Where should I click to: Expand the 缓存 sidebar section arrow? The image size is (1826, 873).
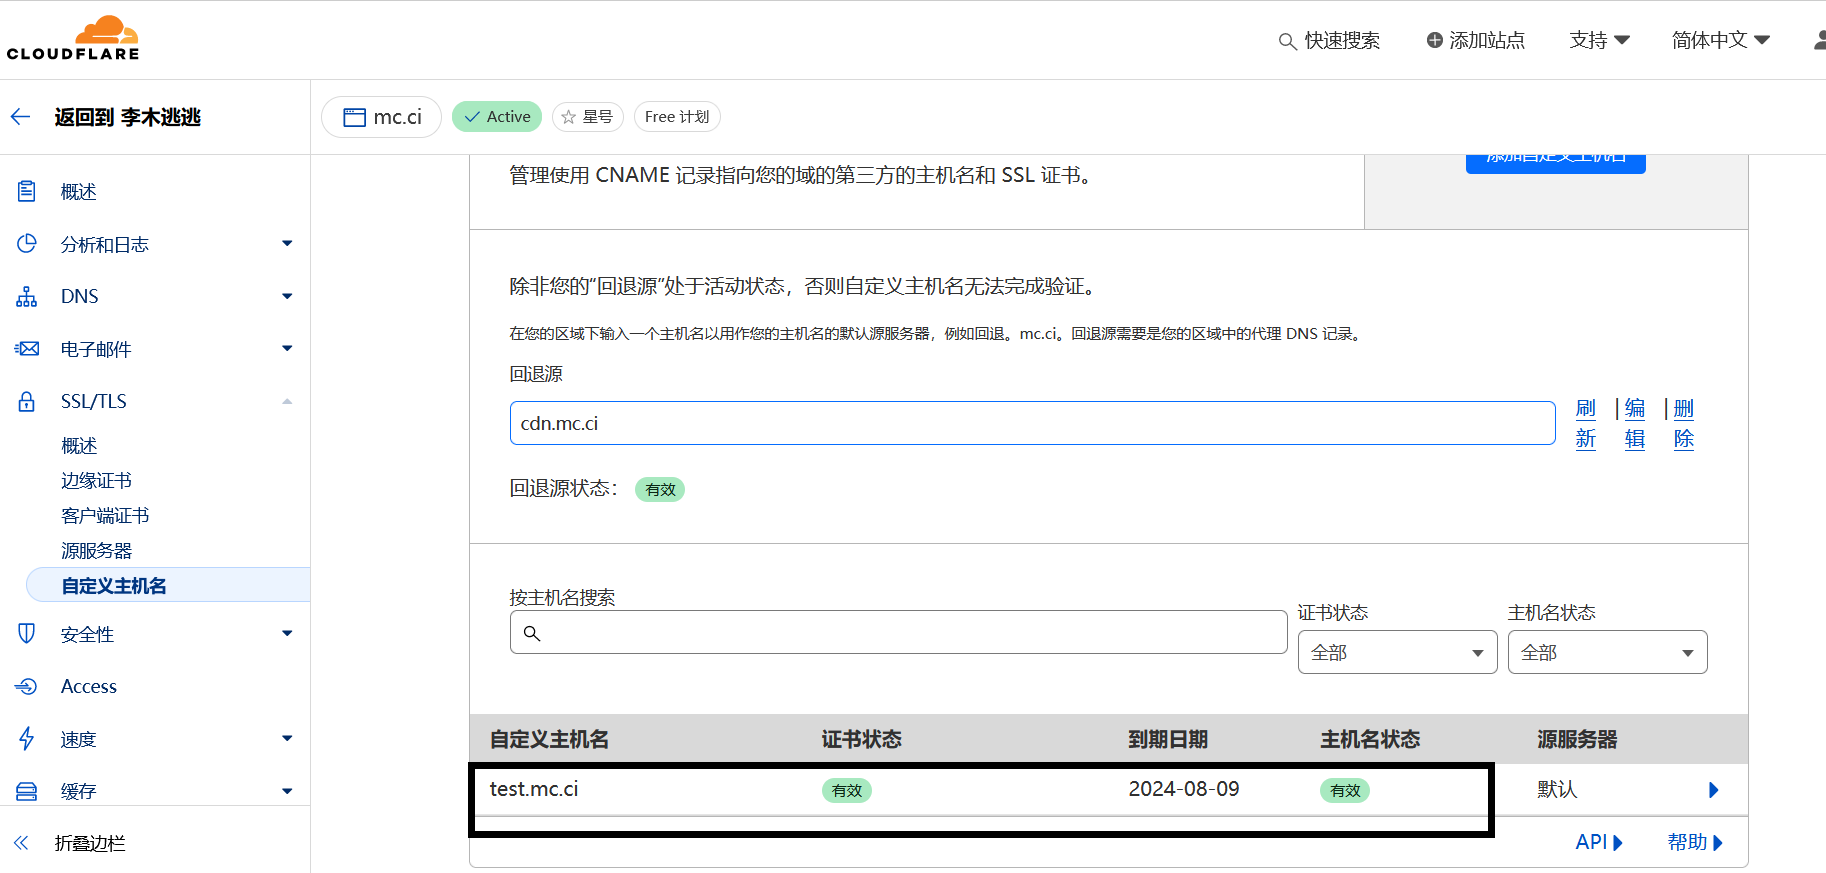click(x=287, y=791)
